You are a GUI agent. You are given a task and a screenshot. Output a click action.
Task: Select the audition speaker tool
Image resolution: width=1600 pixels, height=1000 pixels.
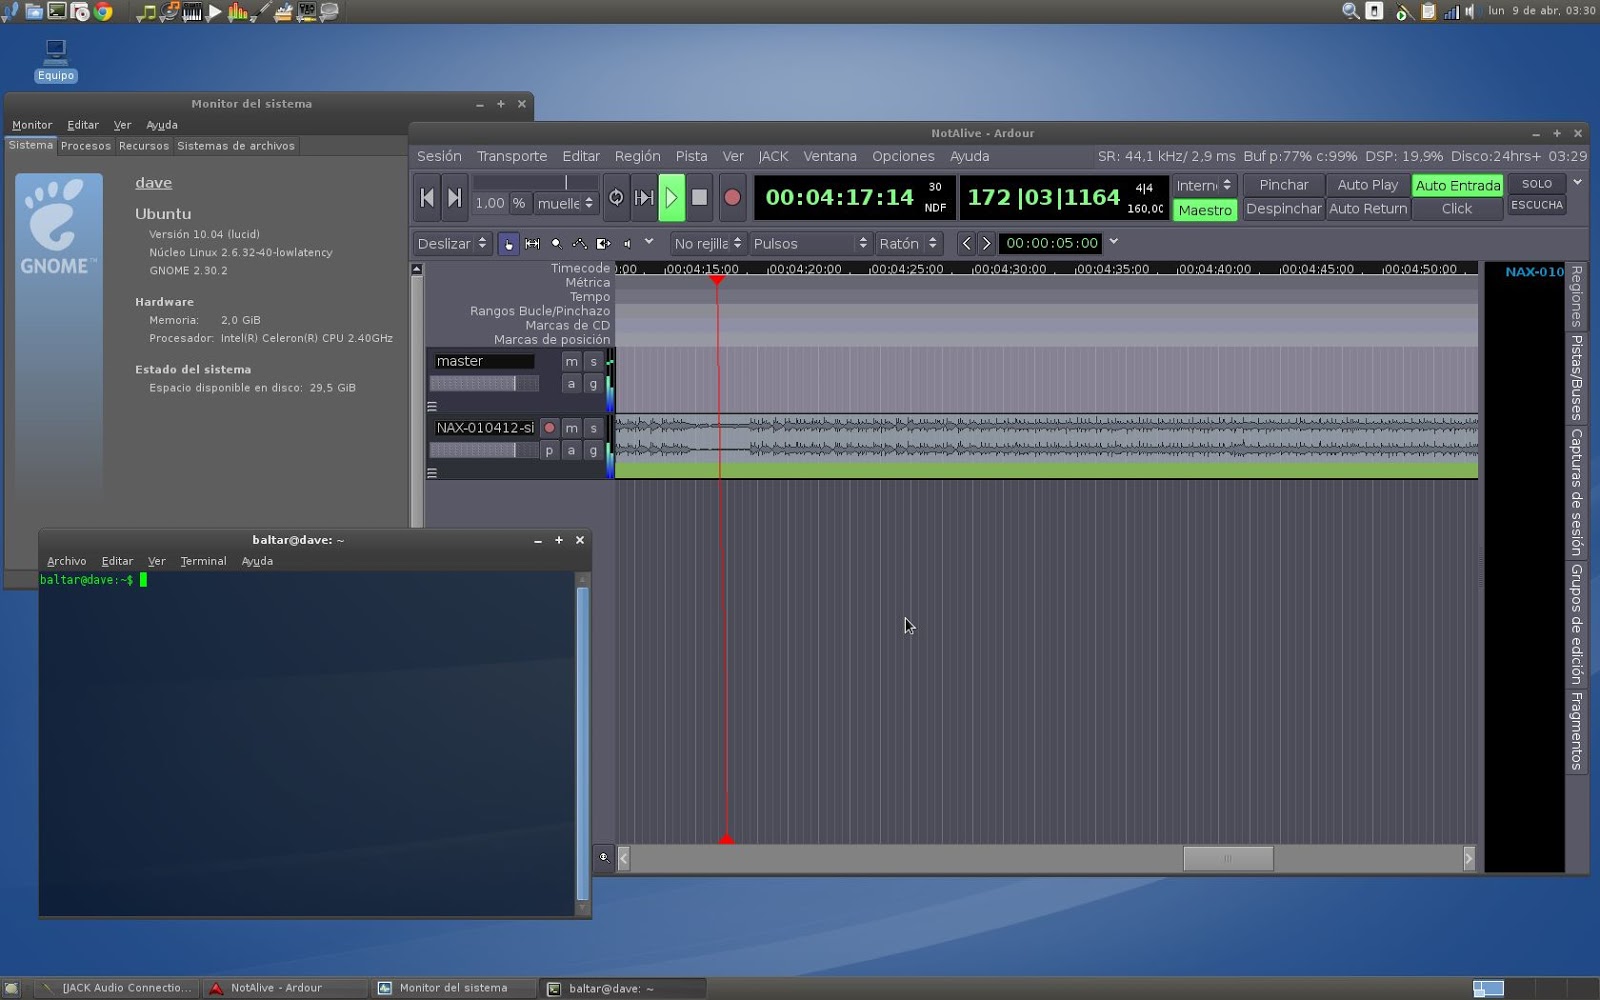click(627, 243)
